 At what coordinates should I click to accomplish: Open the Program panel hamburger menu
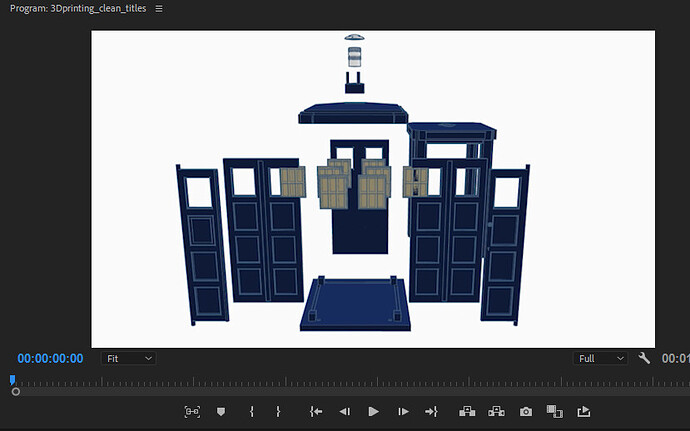[159, 8]
